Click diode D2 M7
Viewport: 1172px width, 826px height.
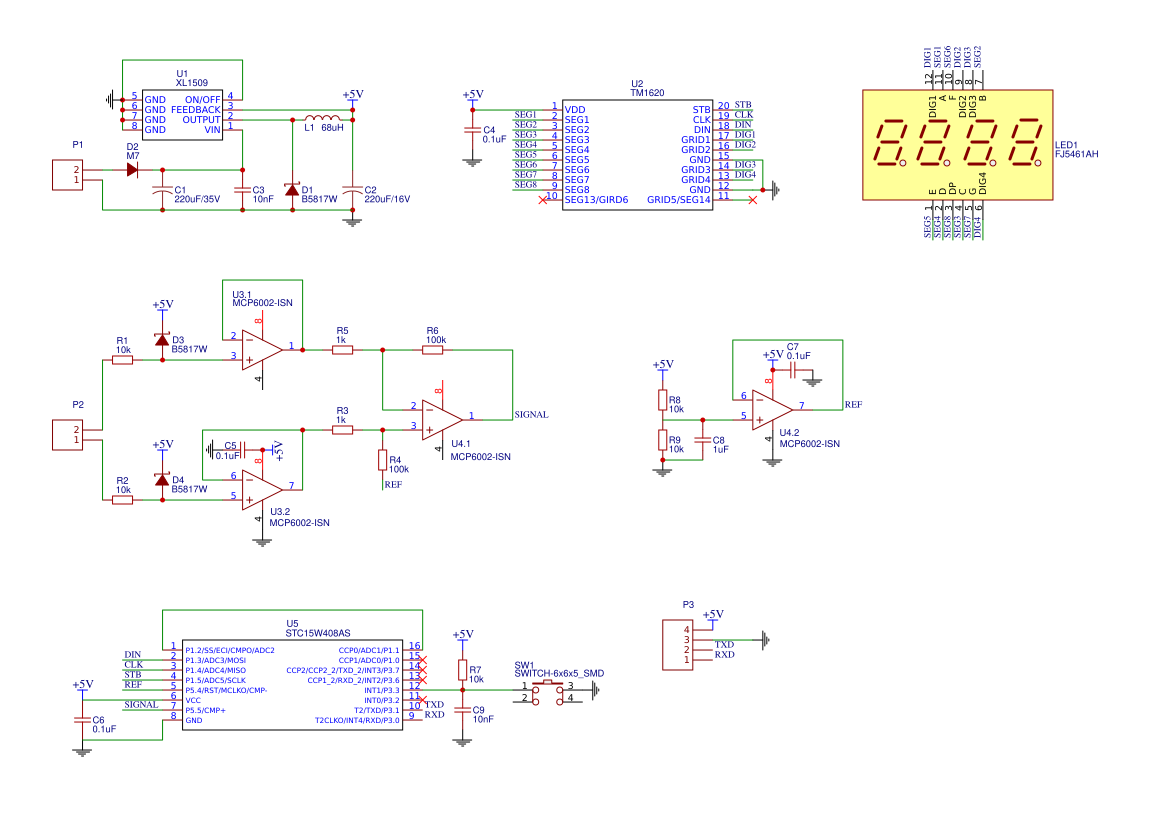[130, 168]
